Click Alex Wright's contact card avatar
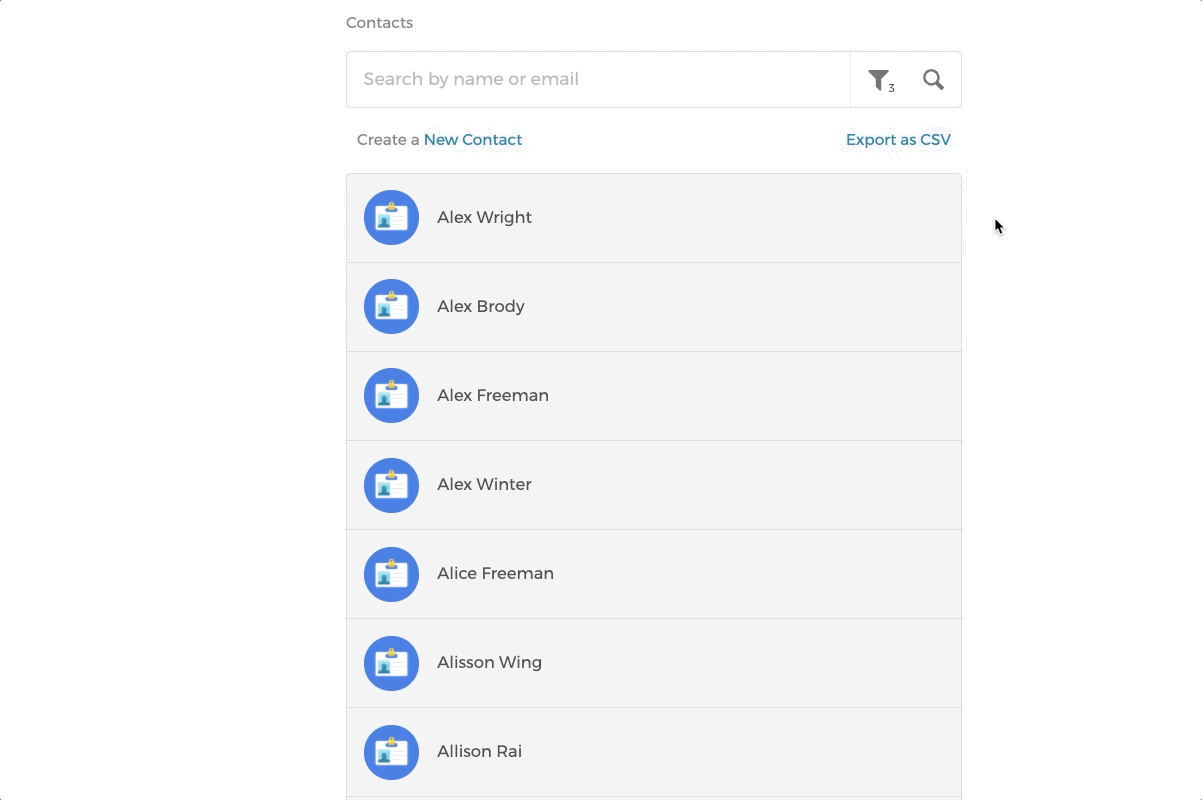 click(x=391, y=218)
